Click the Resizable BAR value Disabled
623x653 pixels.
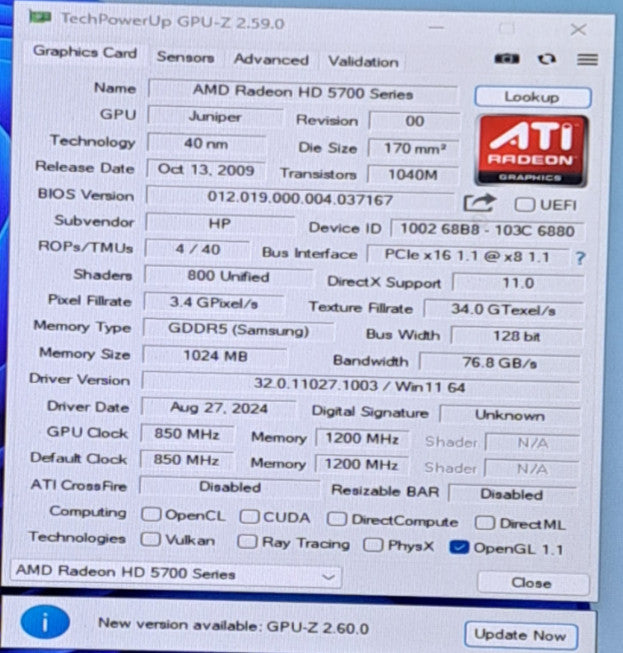pyautogui.click(x=512, y=494)
